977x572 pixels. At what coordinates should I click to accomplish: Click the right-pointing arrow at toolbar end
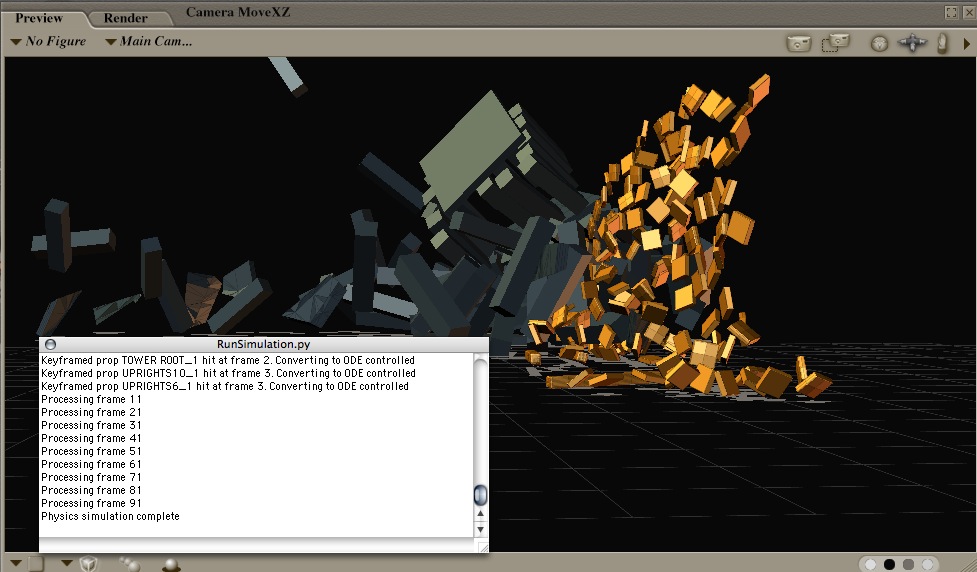[967, 44]
